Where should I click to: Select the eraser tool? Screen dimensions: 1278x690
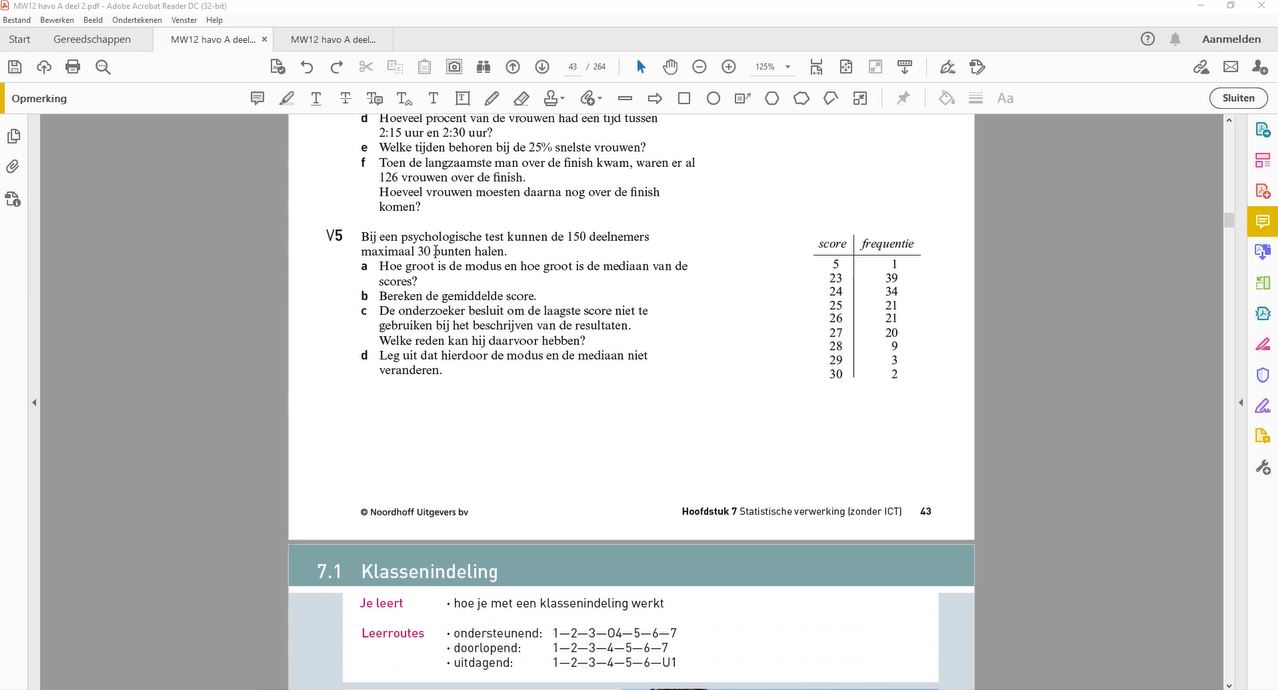click(x=521, y=98)
